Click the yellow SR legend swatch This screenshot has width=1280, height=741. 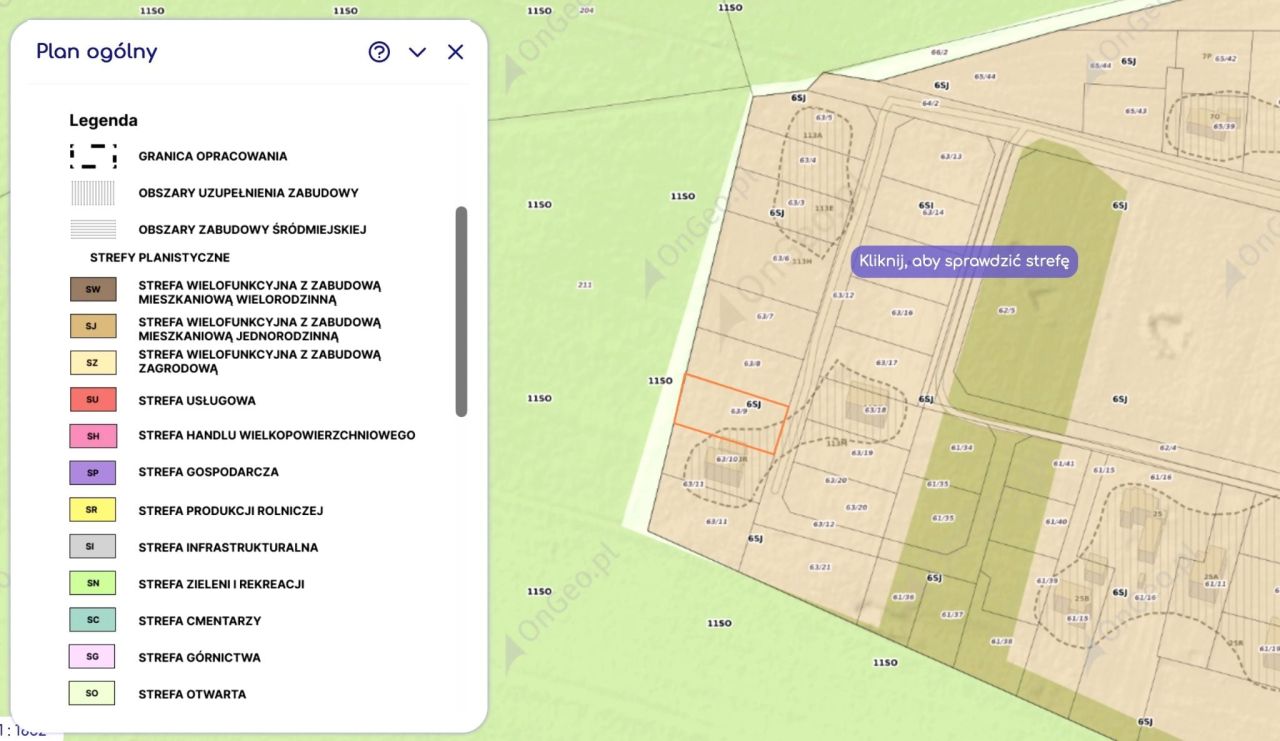[93, 510]
